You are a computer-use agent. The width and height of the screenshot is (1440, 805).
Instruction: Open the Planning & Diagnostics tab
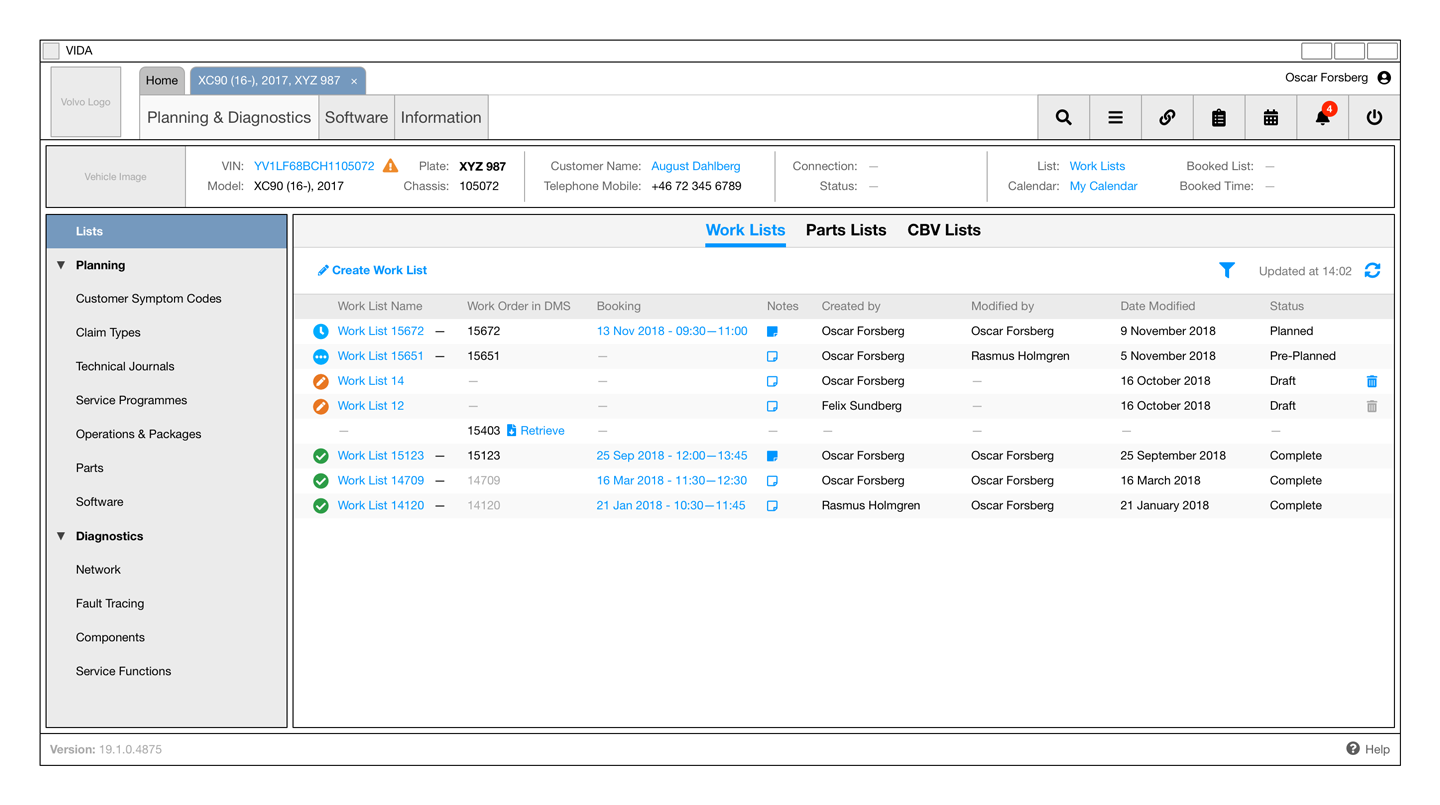tap(229, 117)
